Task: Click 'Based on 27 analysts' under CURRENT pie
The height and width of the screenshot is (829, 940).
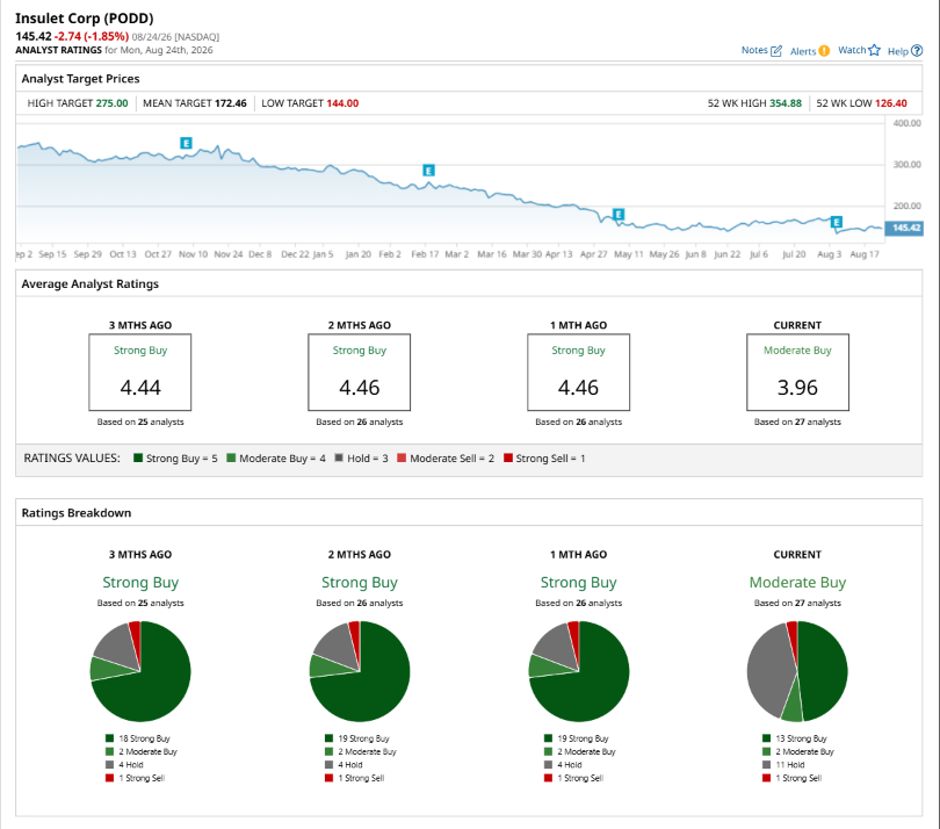Action: pos(797,603)
